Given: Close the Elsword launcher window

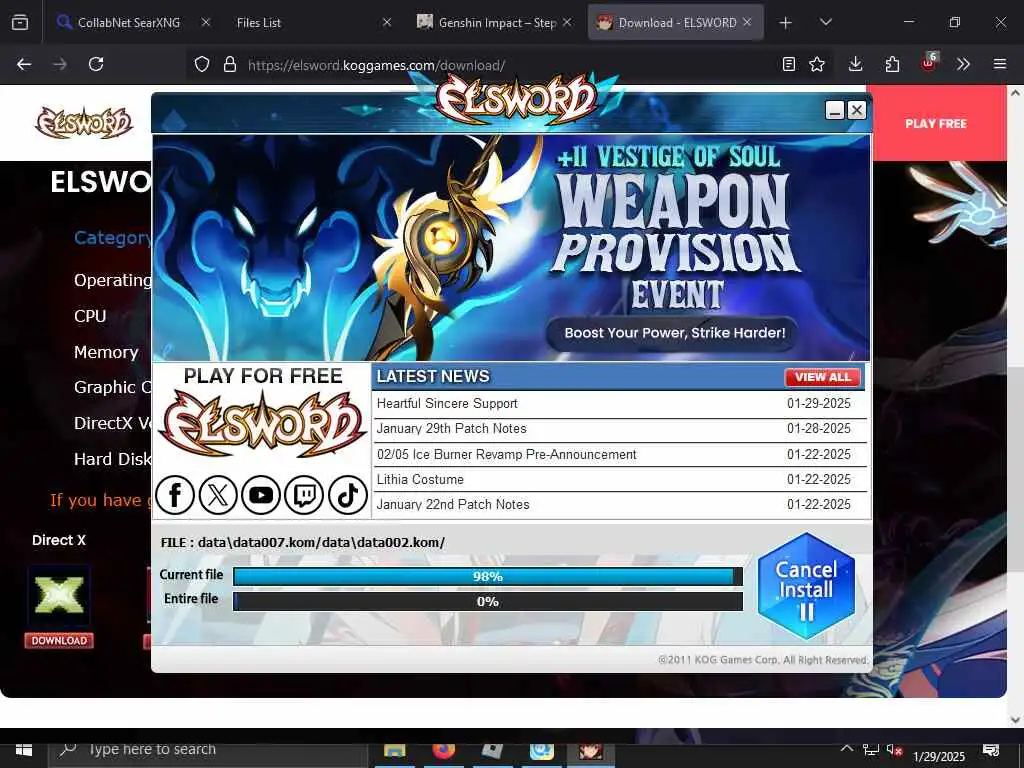Looking at the screenshot, I should tap(857, 110).
